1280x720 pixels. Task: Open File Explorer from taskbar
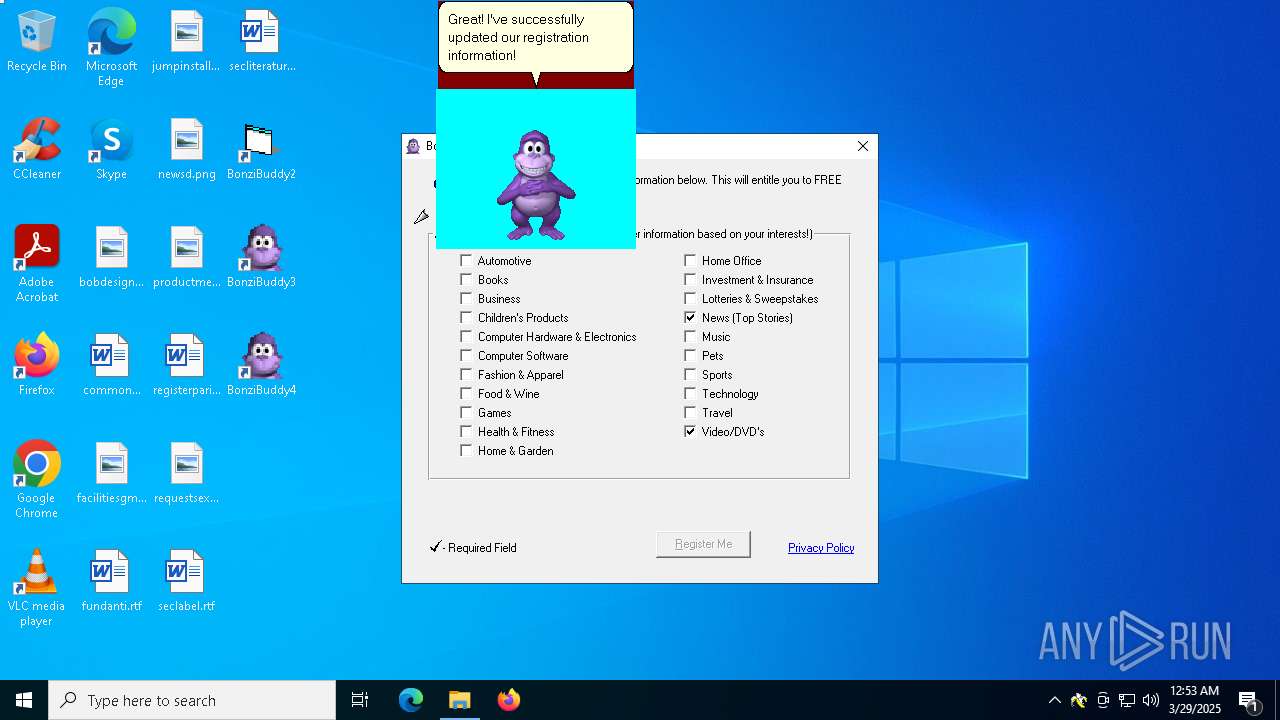(x=460, y=700)
